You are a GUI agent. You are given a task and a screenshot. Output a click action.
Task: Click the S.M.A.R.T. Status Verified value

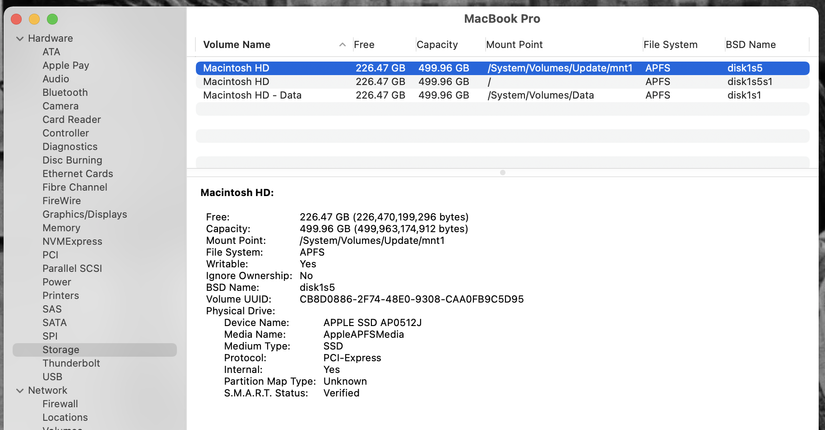pyautogui.click(x=341, y=393)
